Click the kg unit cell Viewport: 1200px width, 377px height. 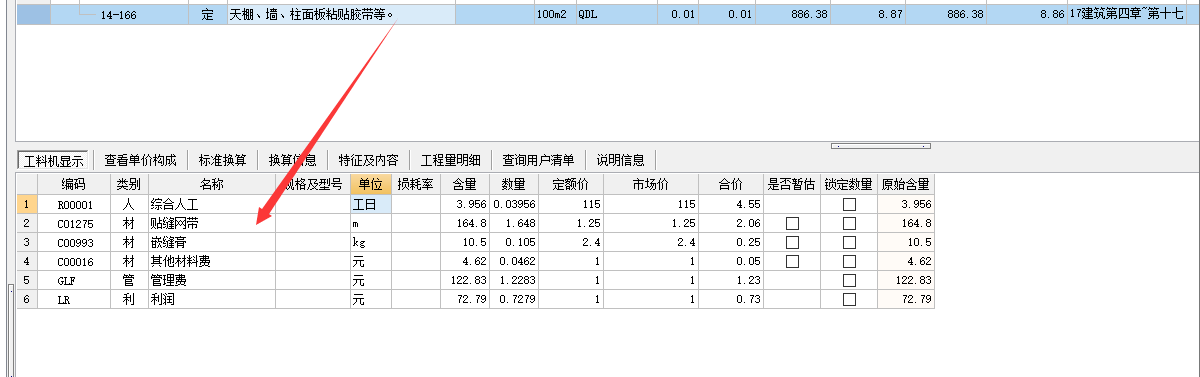pyautogui.click(x=370, y=242)
